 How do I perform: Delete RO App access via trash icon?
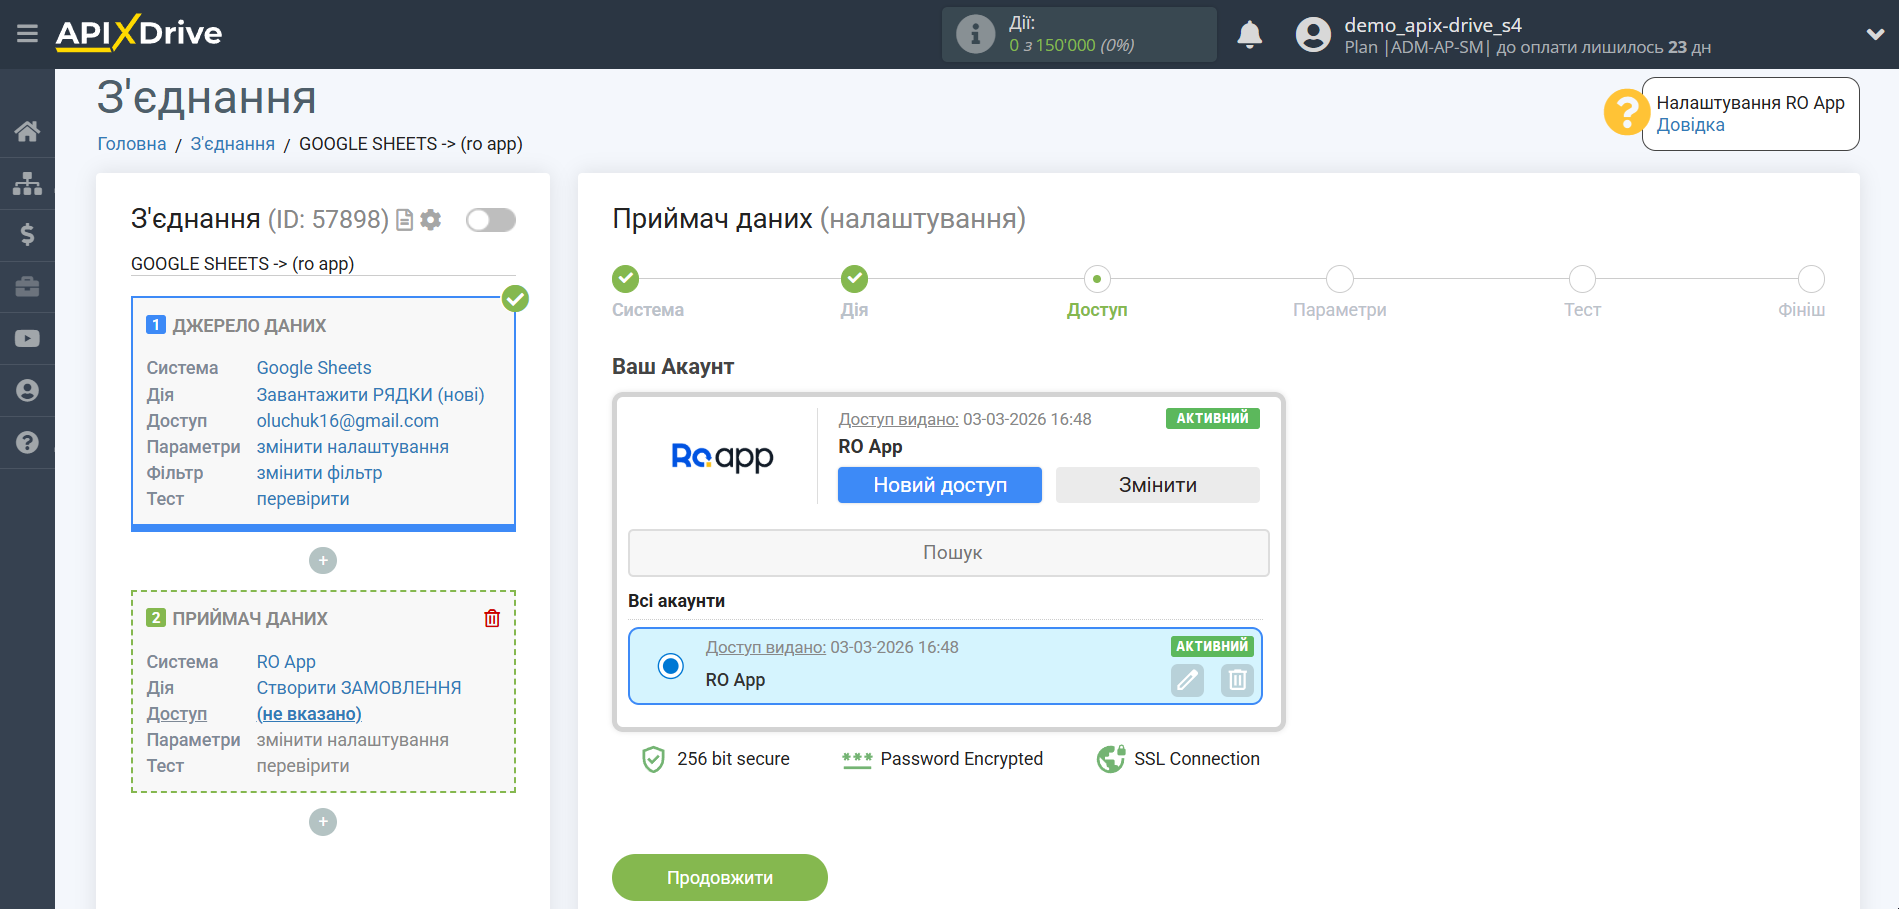pos(1237,680)
